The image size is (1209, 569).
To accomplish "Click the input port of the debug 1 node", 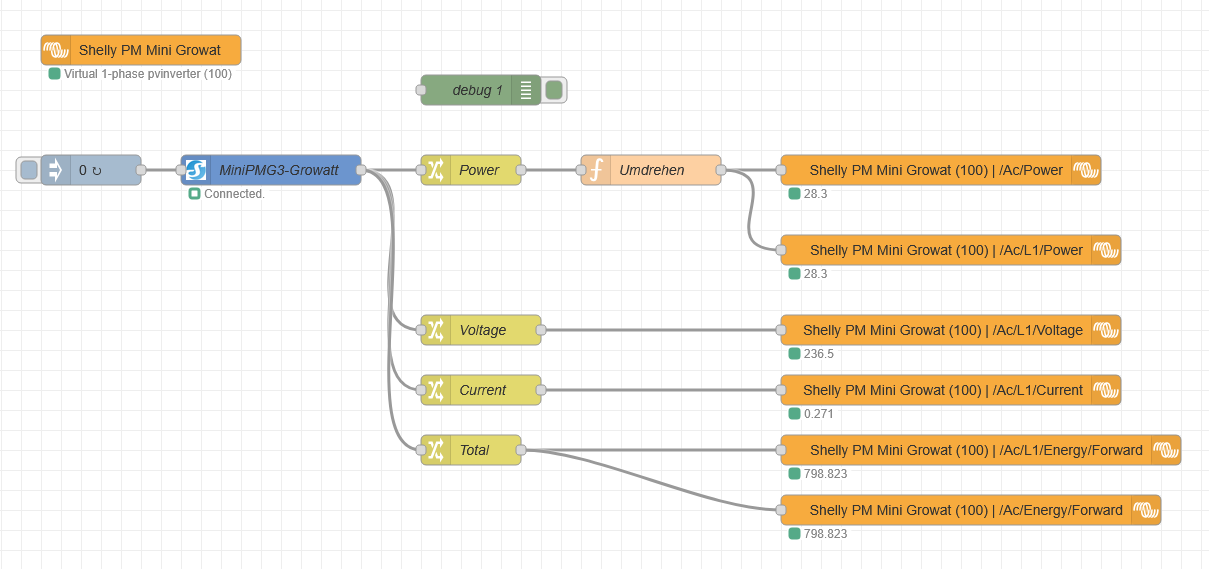I will click(x=421, y=90).
